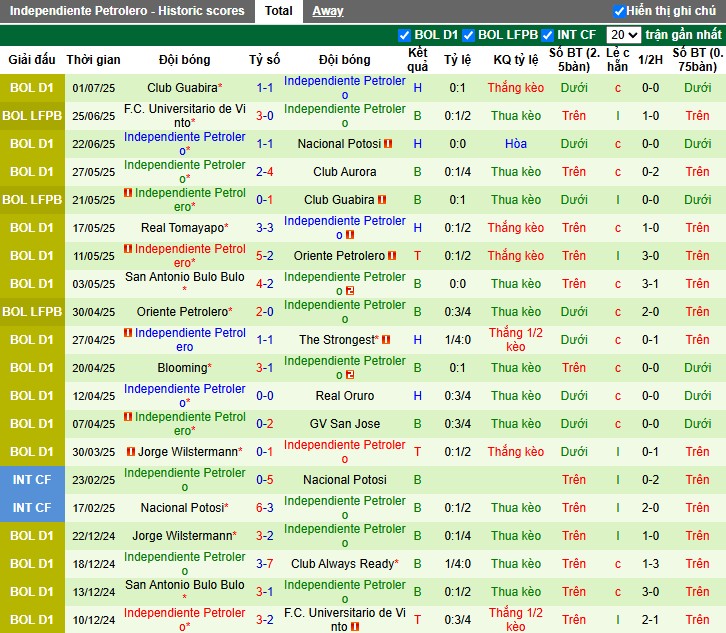Click the date 13/12/24

tap(94, 592)
